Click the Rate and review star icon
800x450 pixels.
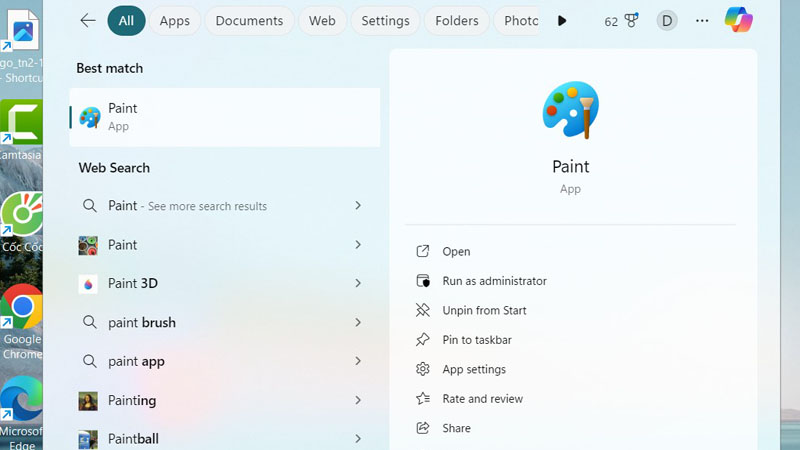coord(423,398)
